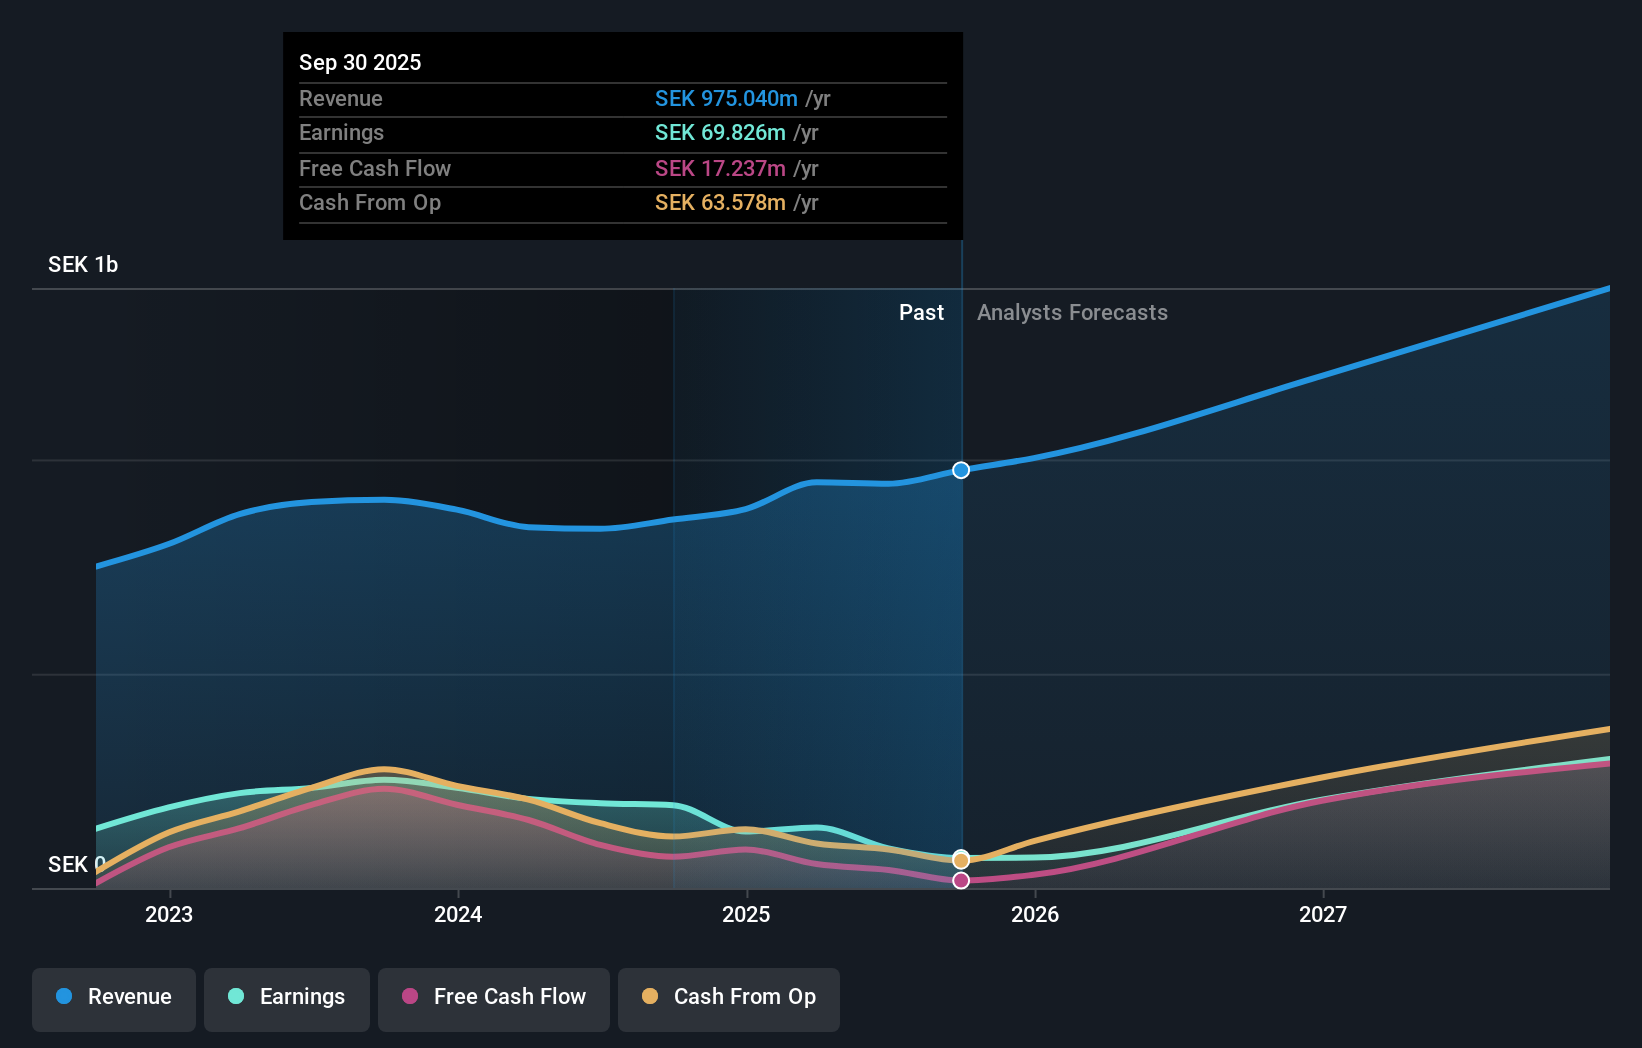Click the pink Free Cash Flow marker
Viewport: 1642px width, 1048px height.
tap(961, 880)
